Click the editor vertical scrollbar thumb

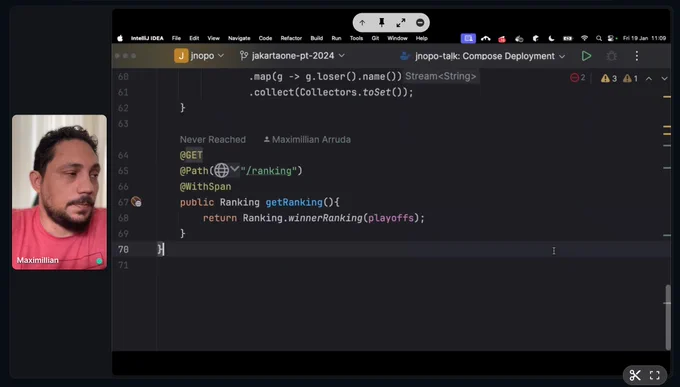pyautogui.click(x=668, y=317)
